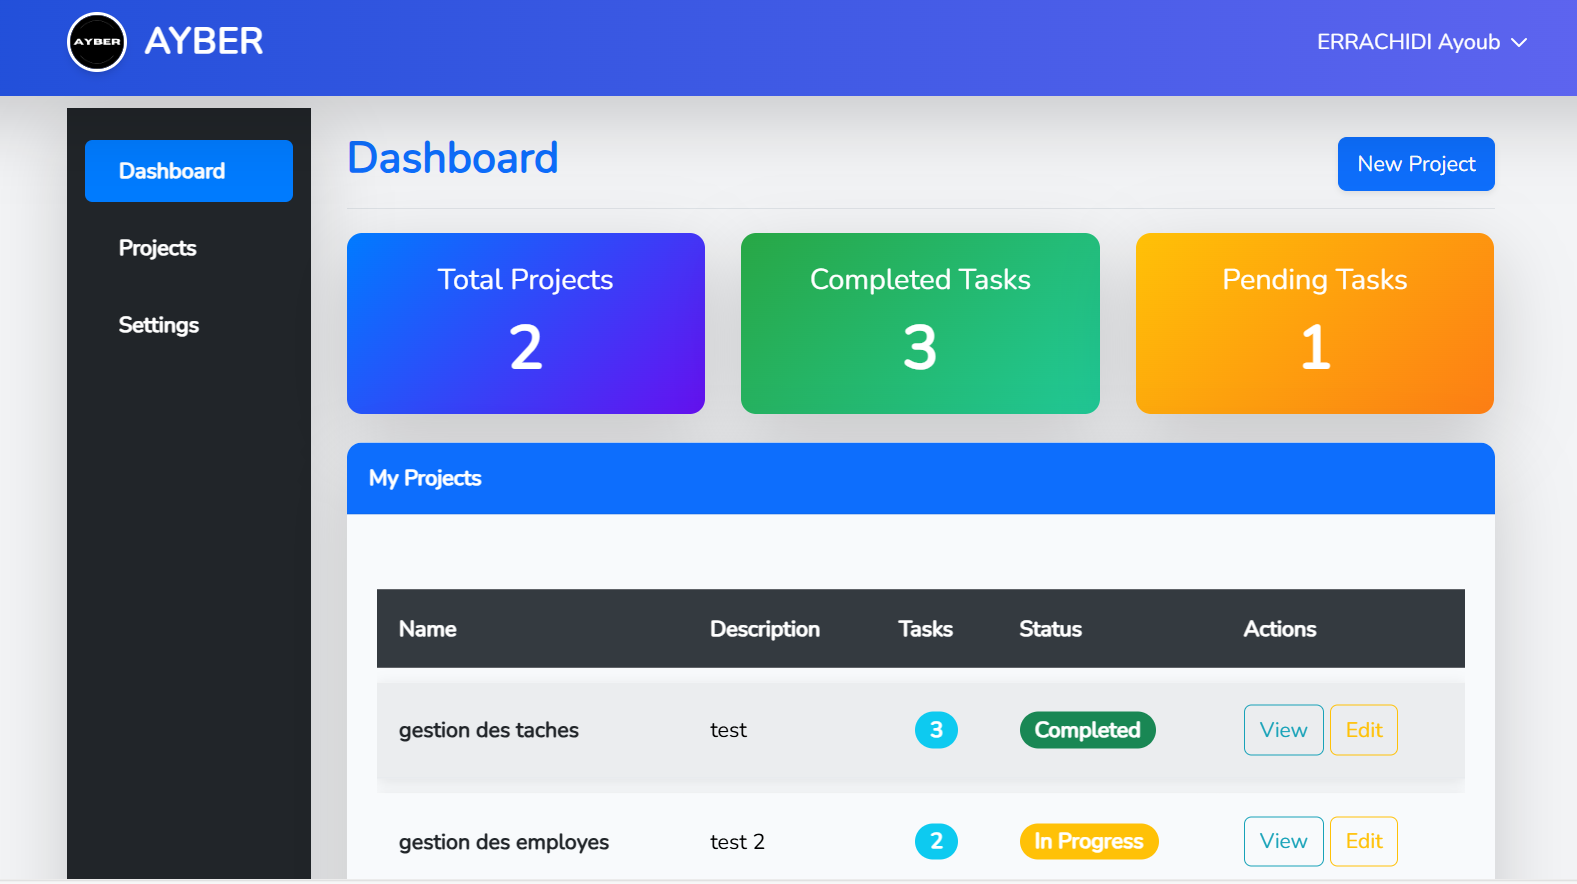The height and width of the screenshot is (884, 1577).
Task: Click the Completed Tasks green card
Action: (x=920, y=323)
